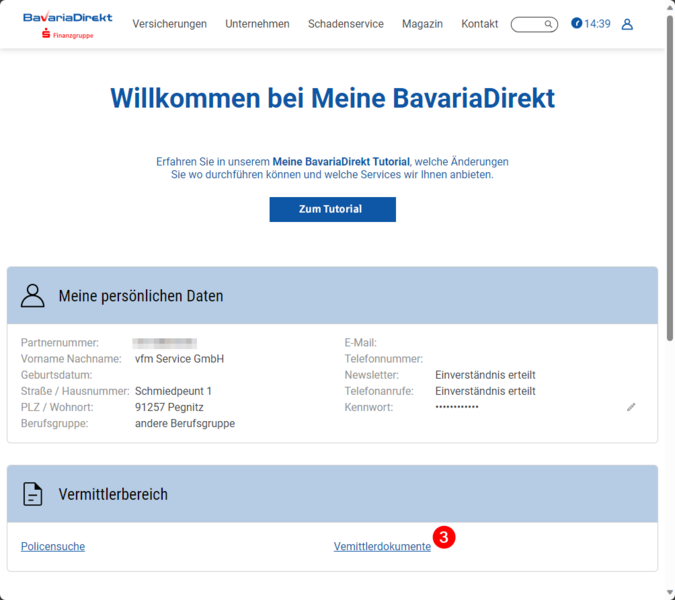This screenshot has width=675, height=600.
Task: Click the person icon in Meine persönlichen Daten header
Action: [x=32, y=296]
